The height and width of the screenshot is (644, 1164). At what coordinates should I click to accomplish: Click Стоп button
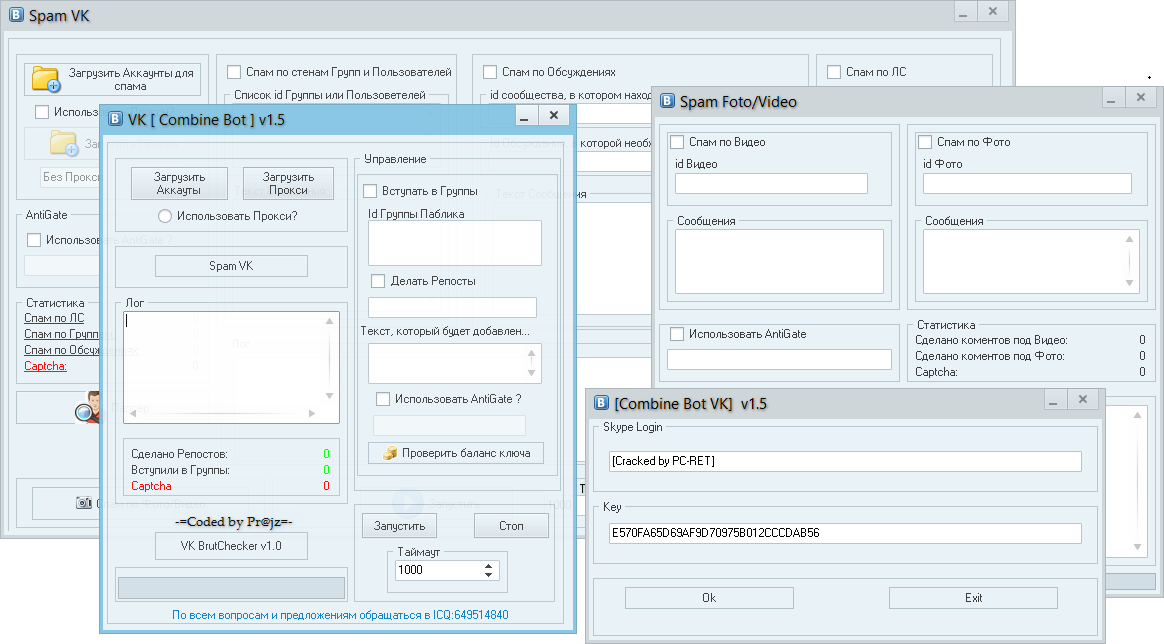pyautogui.click(x=511, y=525)
